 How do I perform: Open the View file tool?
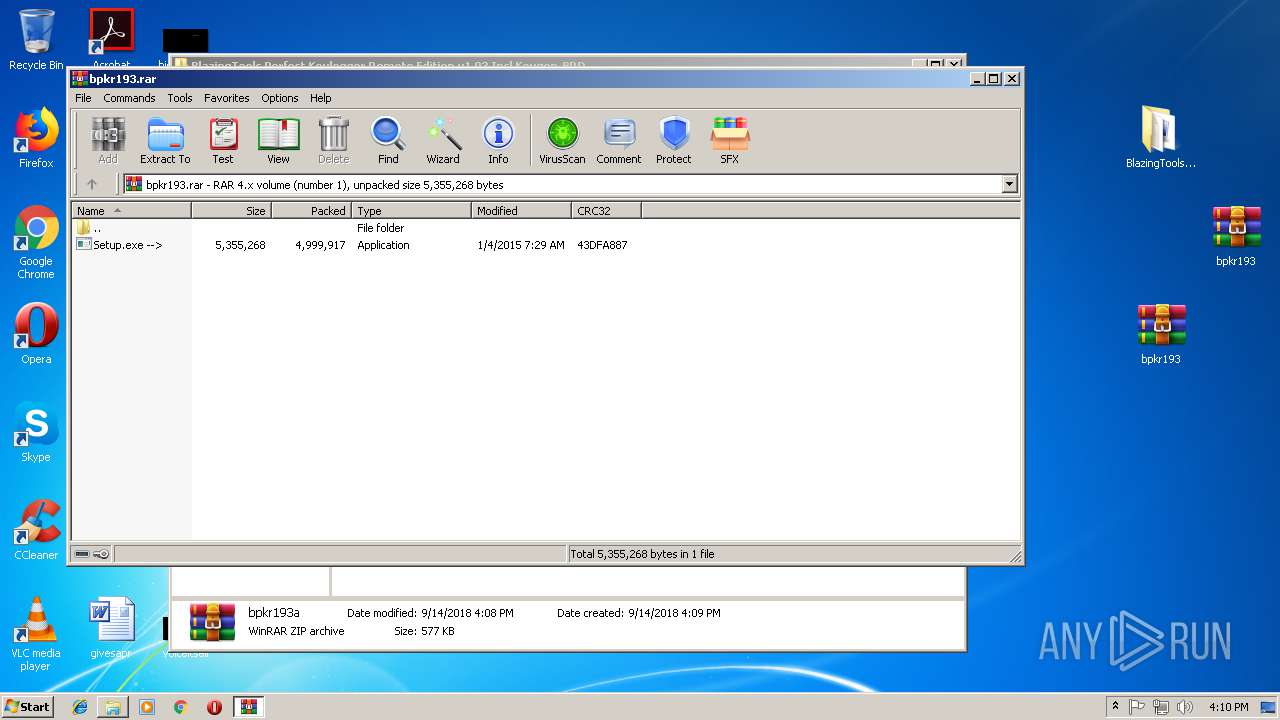pyautogui.click(x=278, y=140)
